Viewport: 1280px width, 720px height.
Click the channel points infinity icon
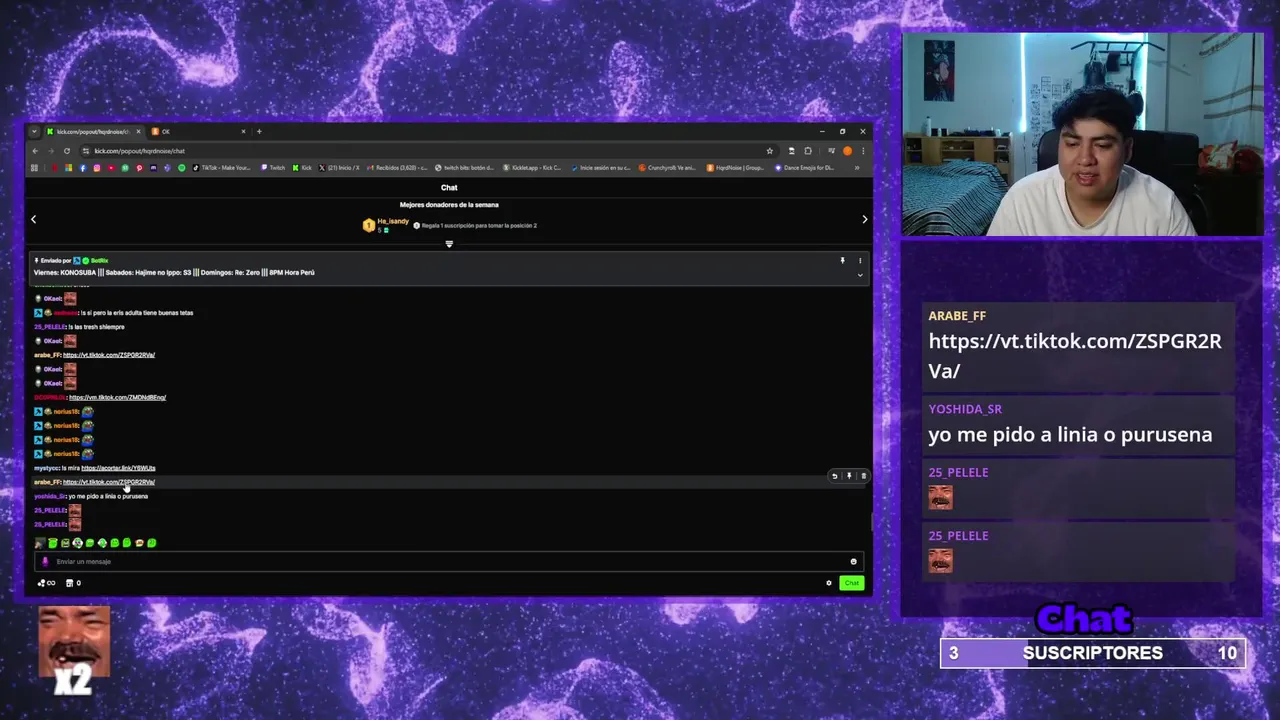46,583
